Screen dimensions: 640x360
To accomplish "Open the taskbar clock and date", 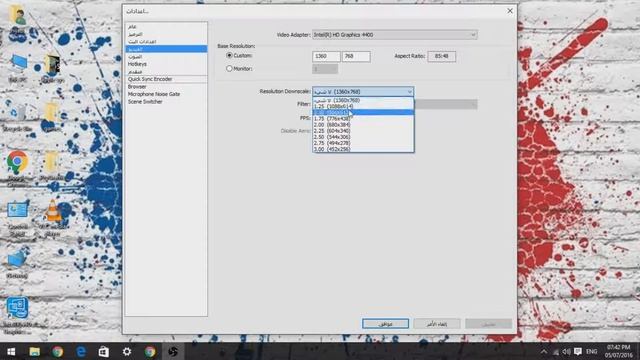I will 618,351.
